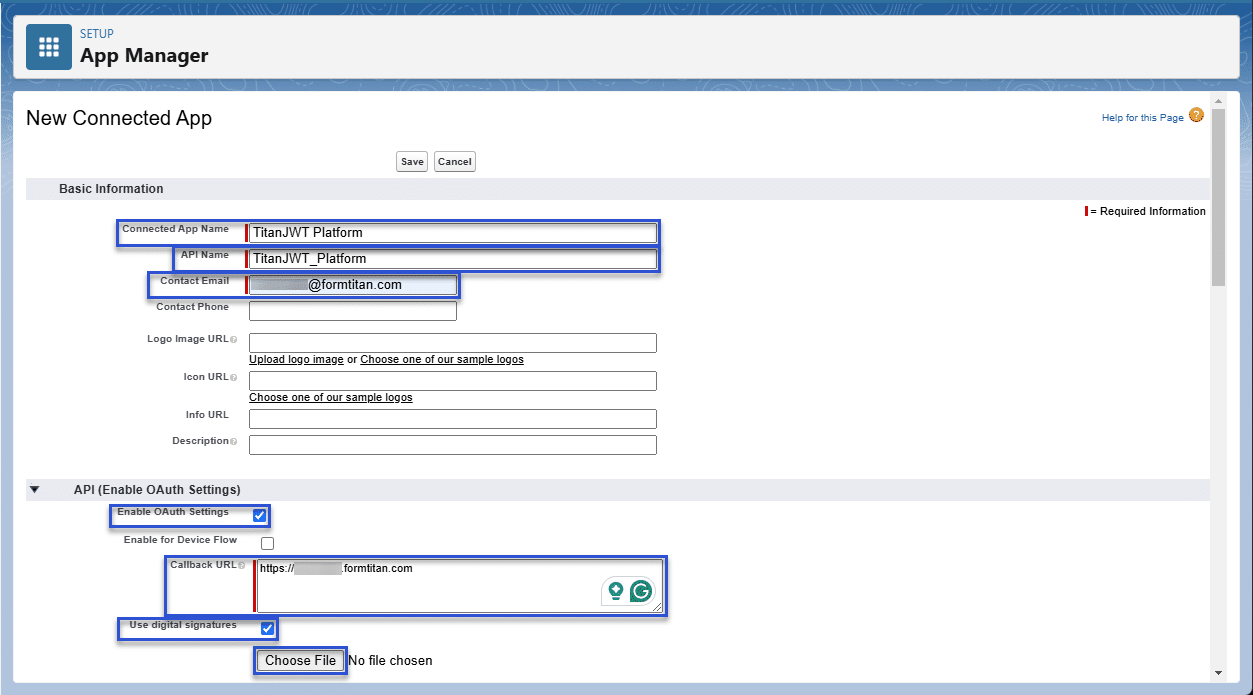Collapse the API (Enable OAuth Settings) section

(36, 489)
